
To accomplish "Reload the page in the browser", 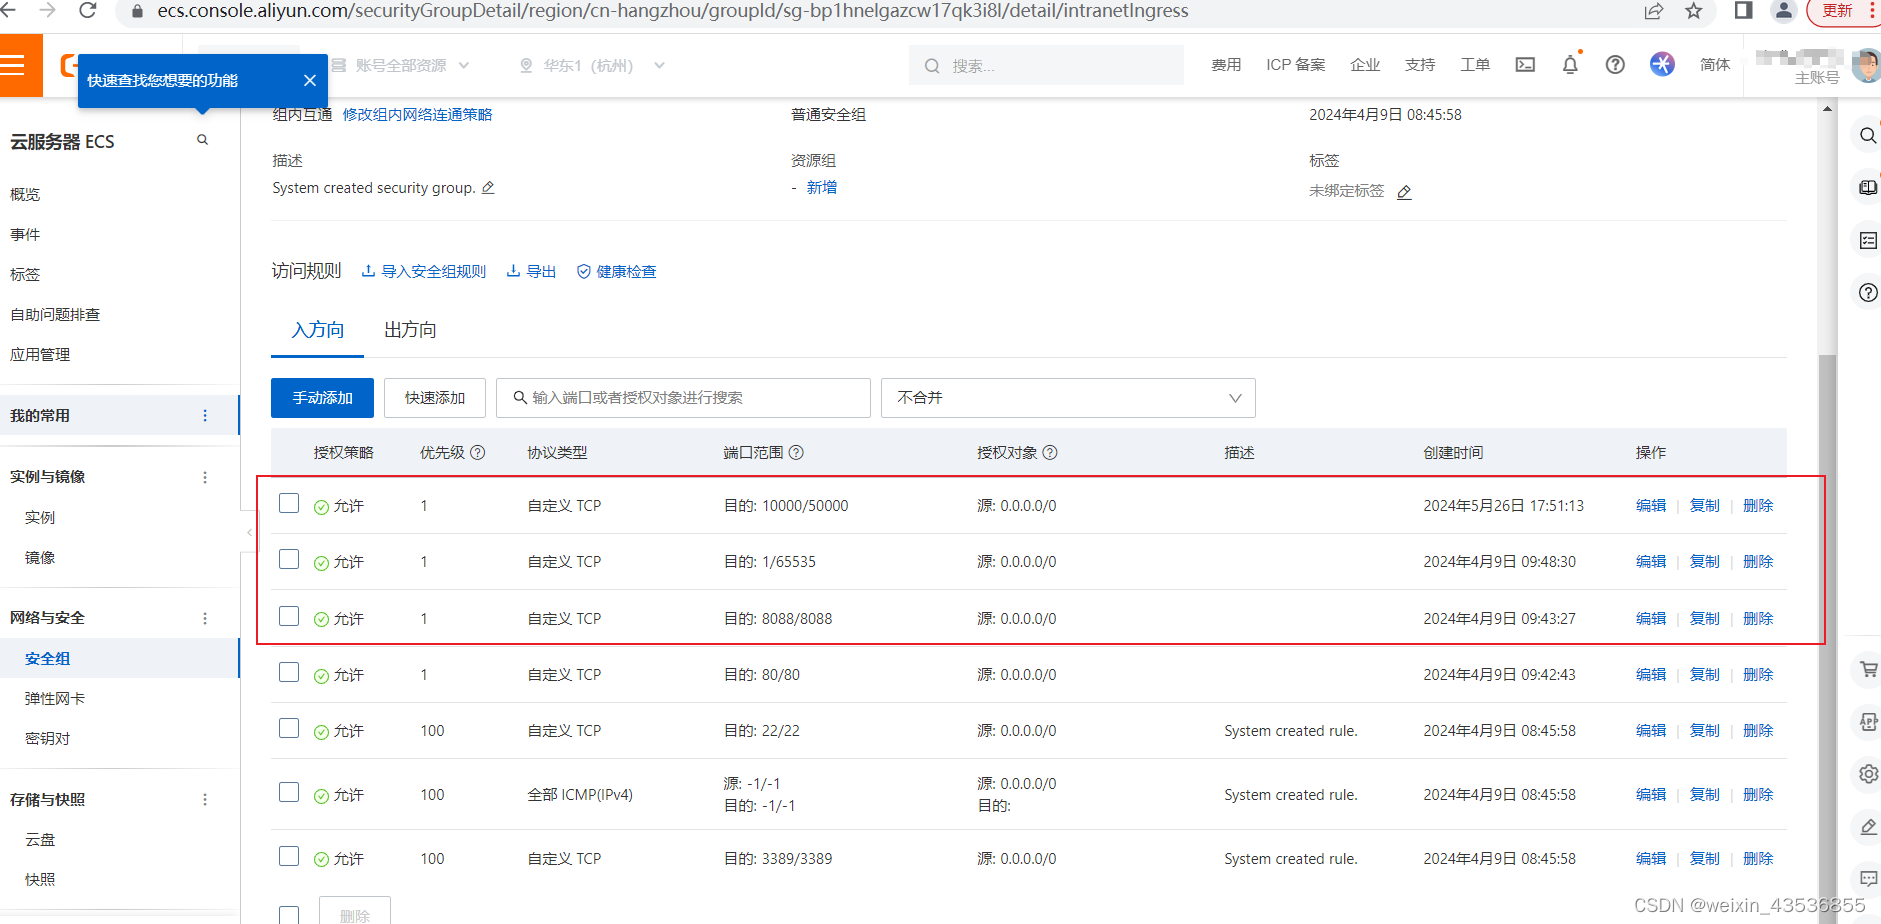I will pyautogui.click(x=88, y=11).
